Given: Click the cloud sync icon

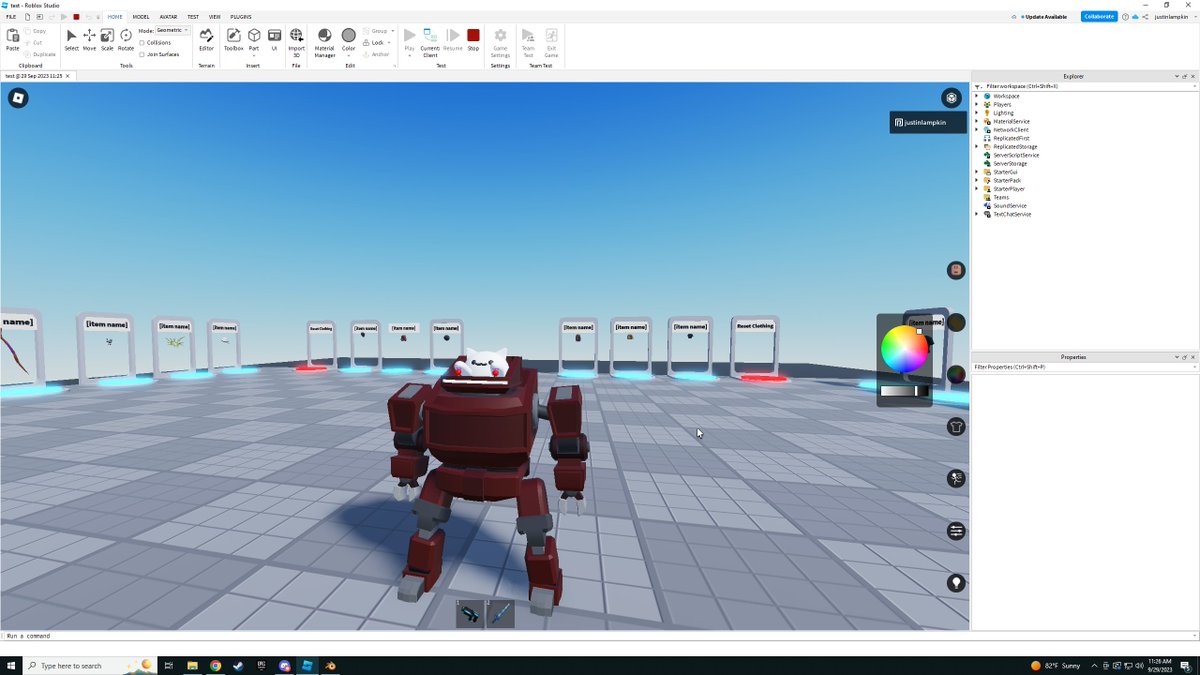Looking at the screenshot, I should pos(1135,17).
